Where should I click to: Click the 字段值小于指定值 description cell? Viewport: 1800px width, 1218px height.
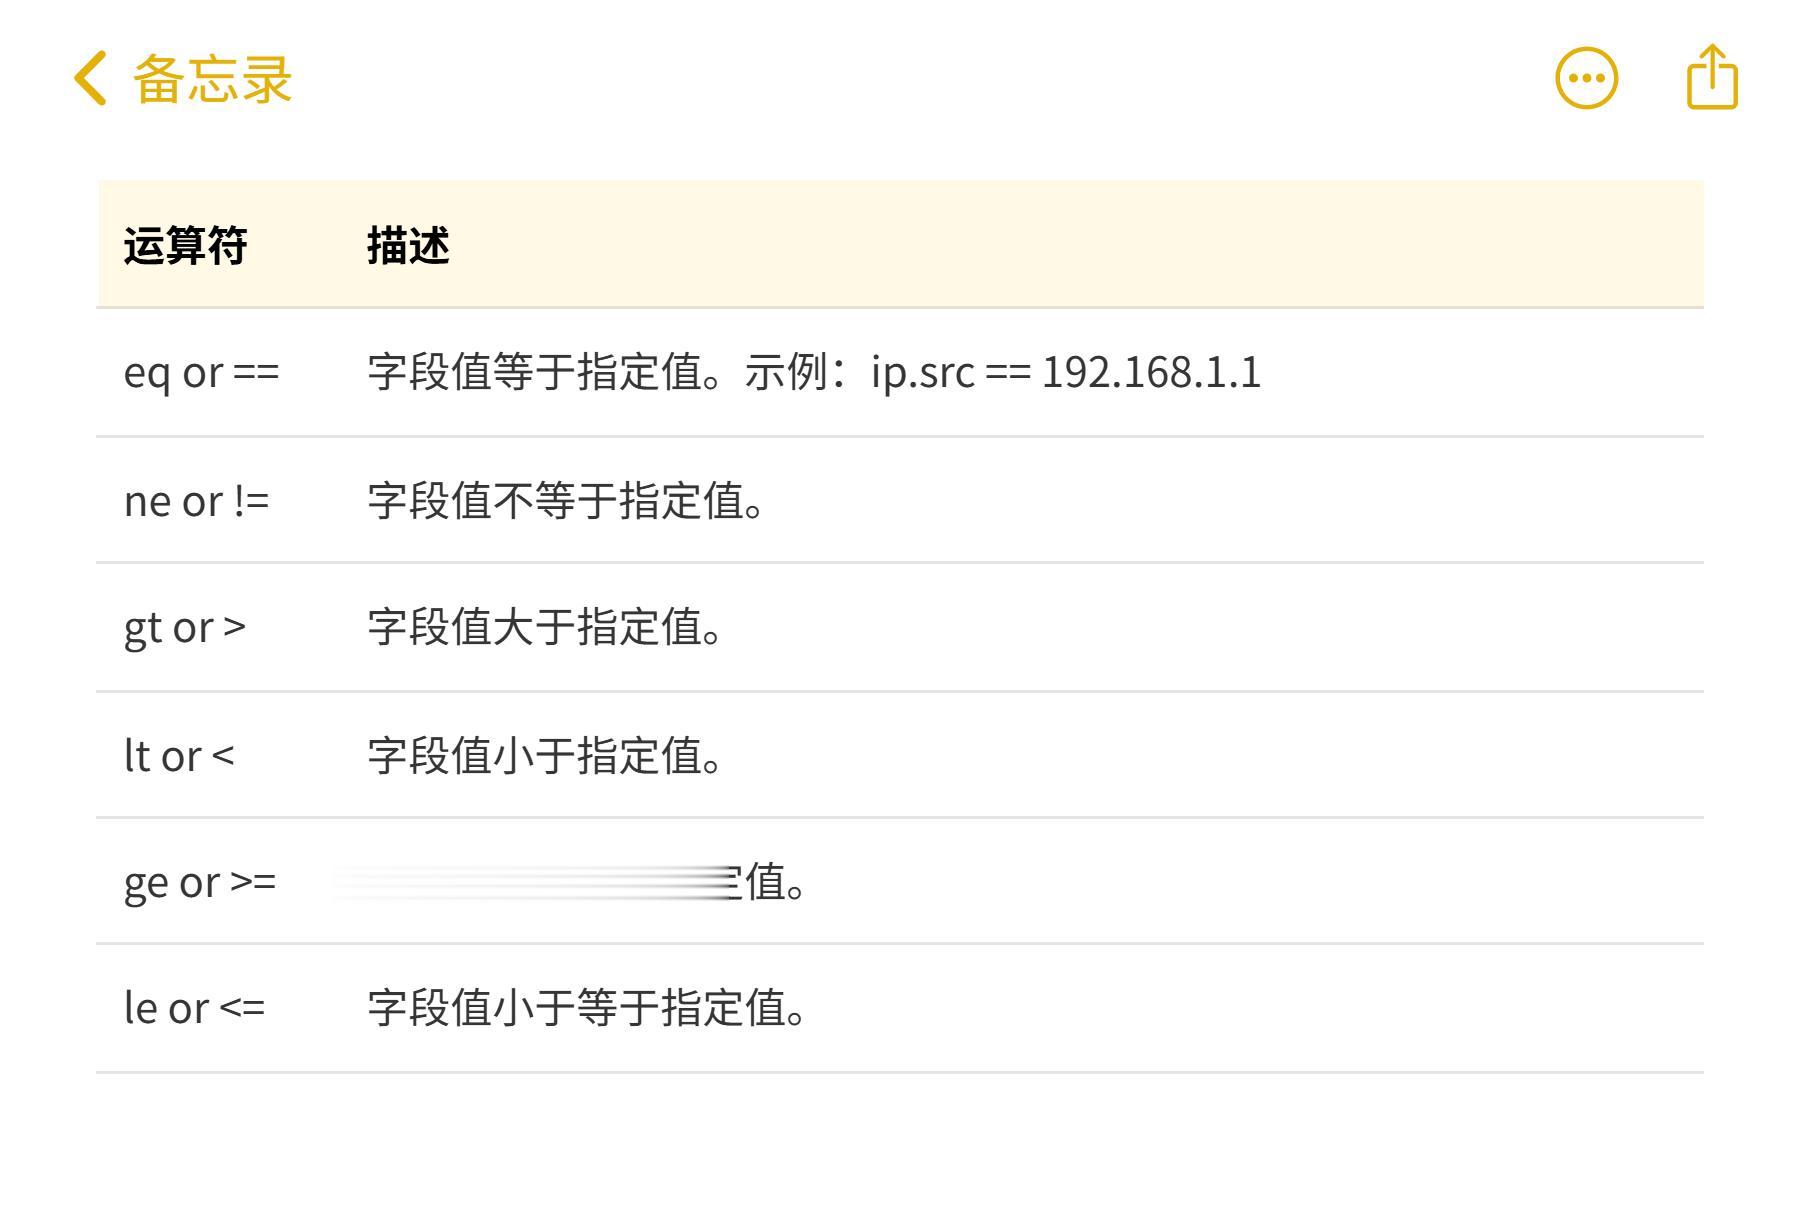545,755
